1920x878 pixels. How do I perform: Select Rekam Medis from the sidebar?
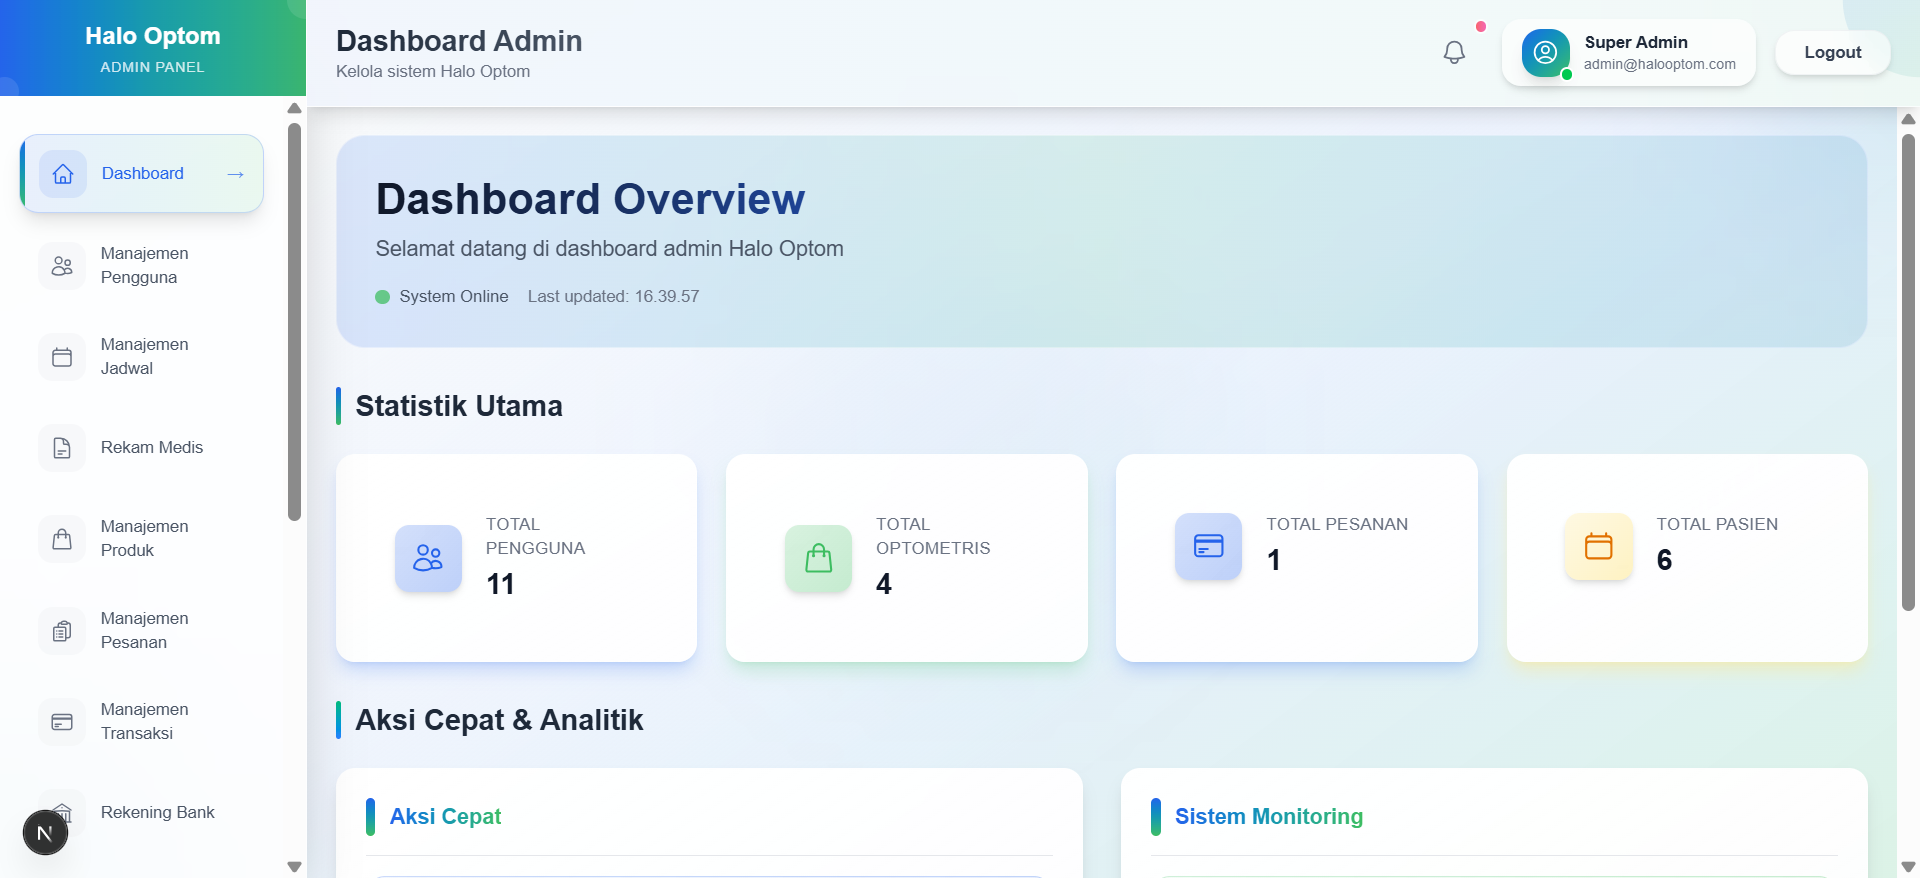(x=142, y=448)
